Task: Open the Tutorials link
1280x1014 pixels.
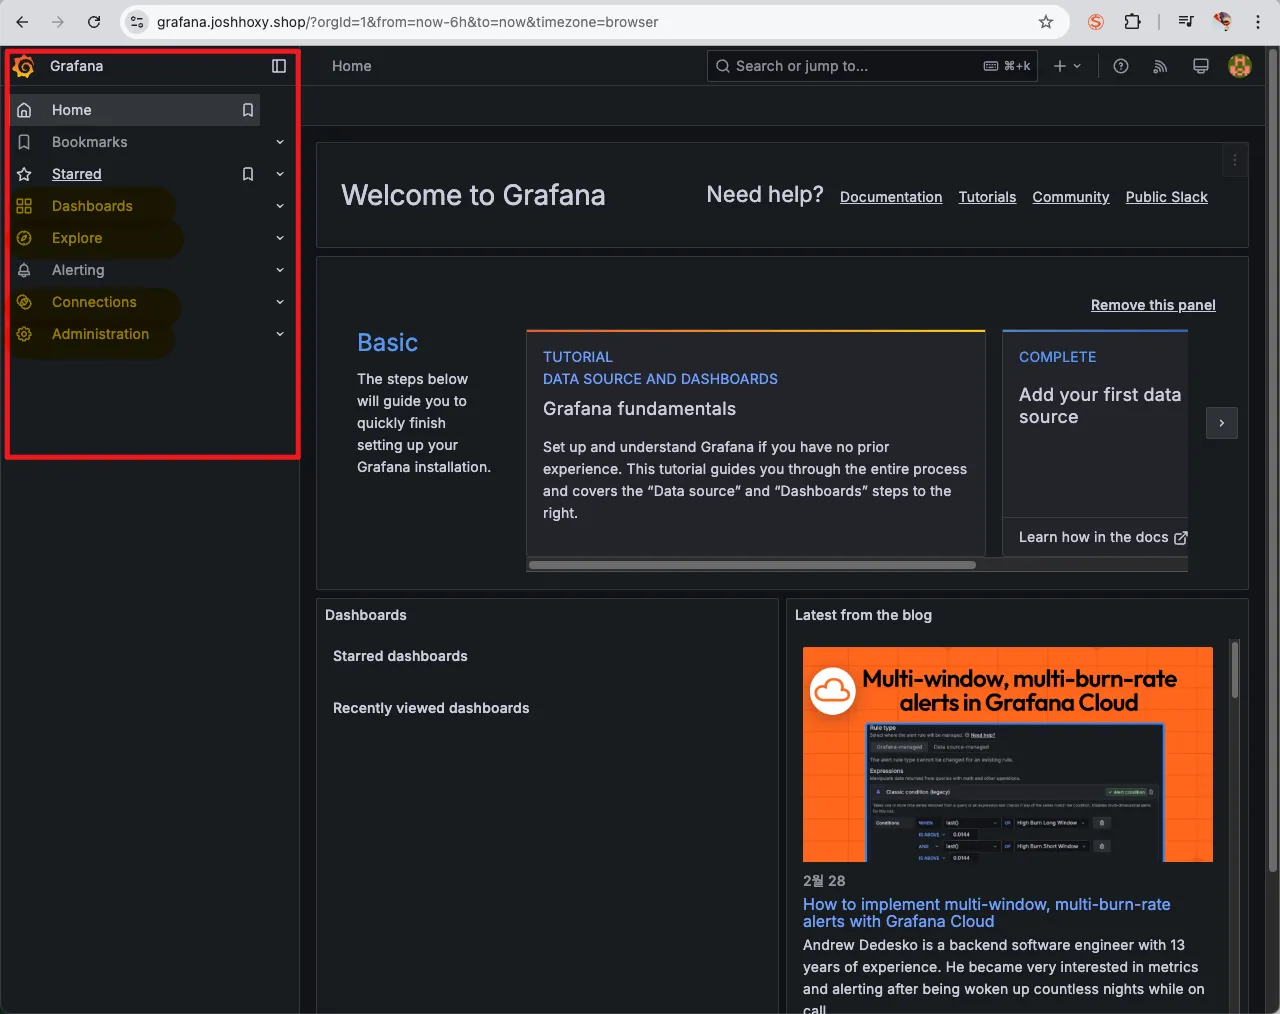Action: point(987,197)
